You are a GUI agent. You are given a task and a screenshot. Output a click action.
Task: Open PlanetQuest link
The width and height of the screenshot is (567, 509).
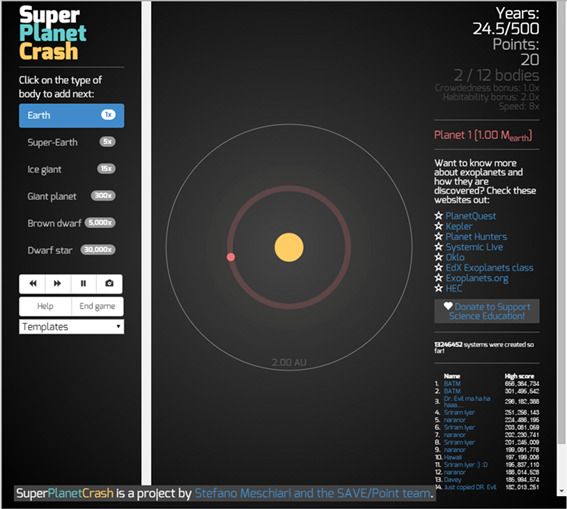pyautogui.click(x=470, y=216)
